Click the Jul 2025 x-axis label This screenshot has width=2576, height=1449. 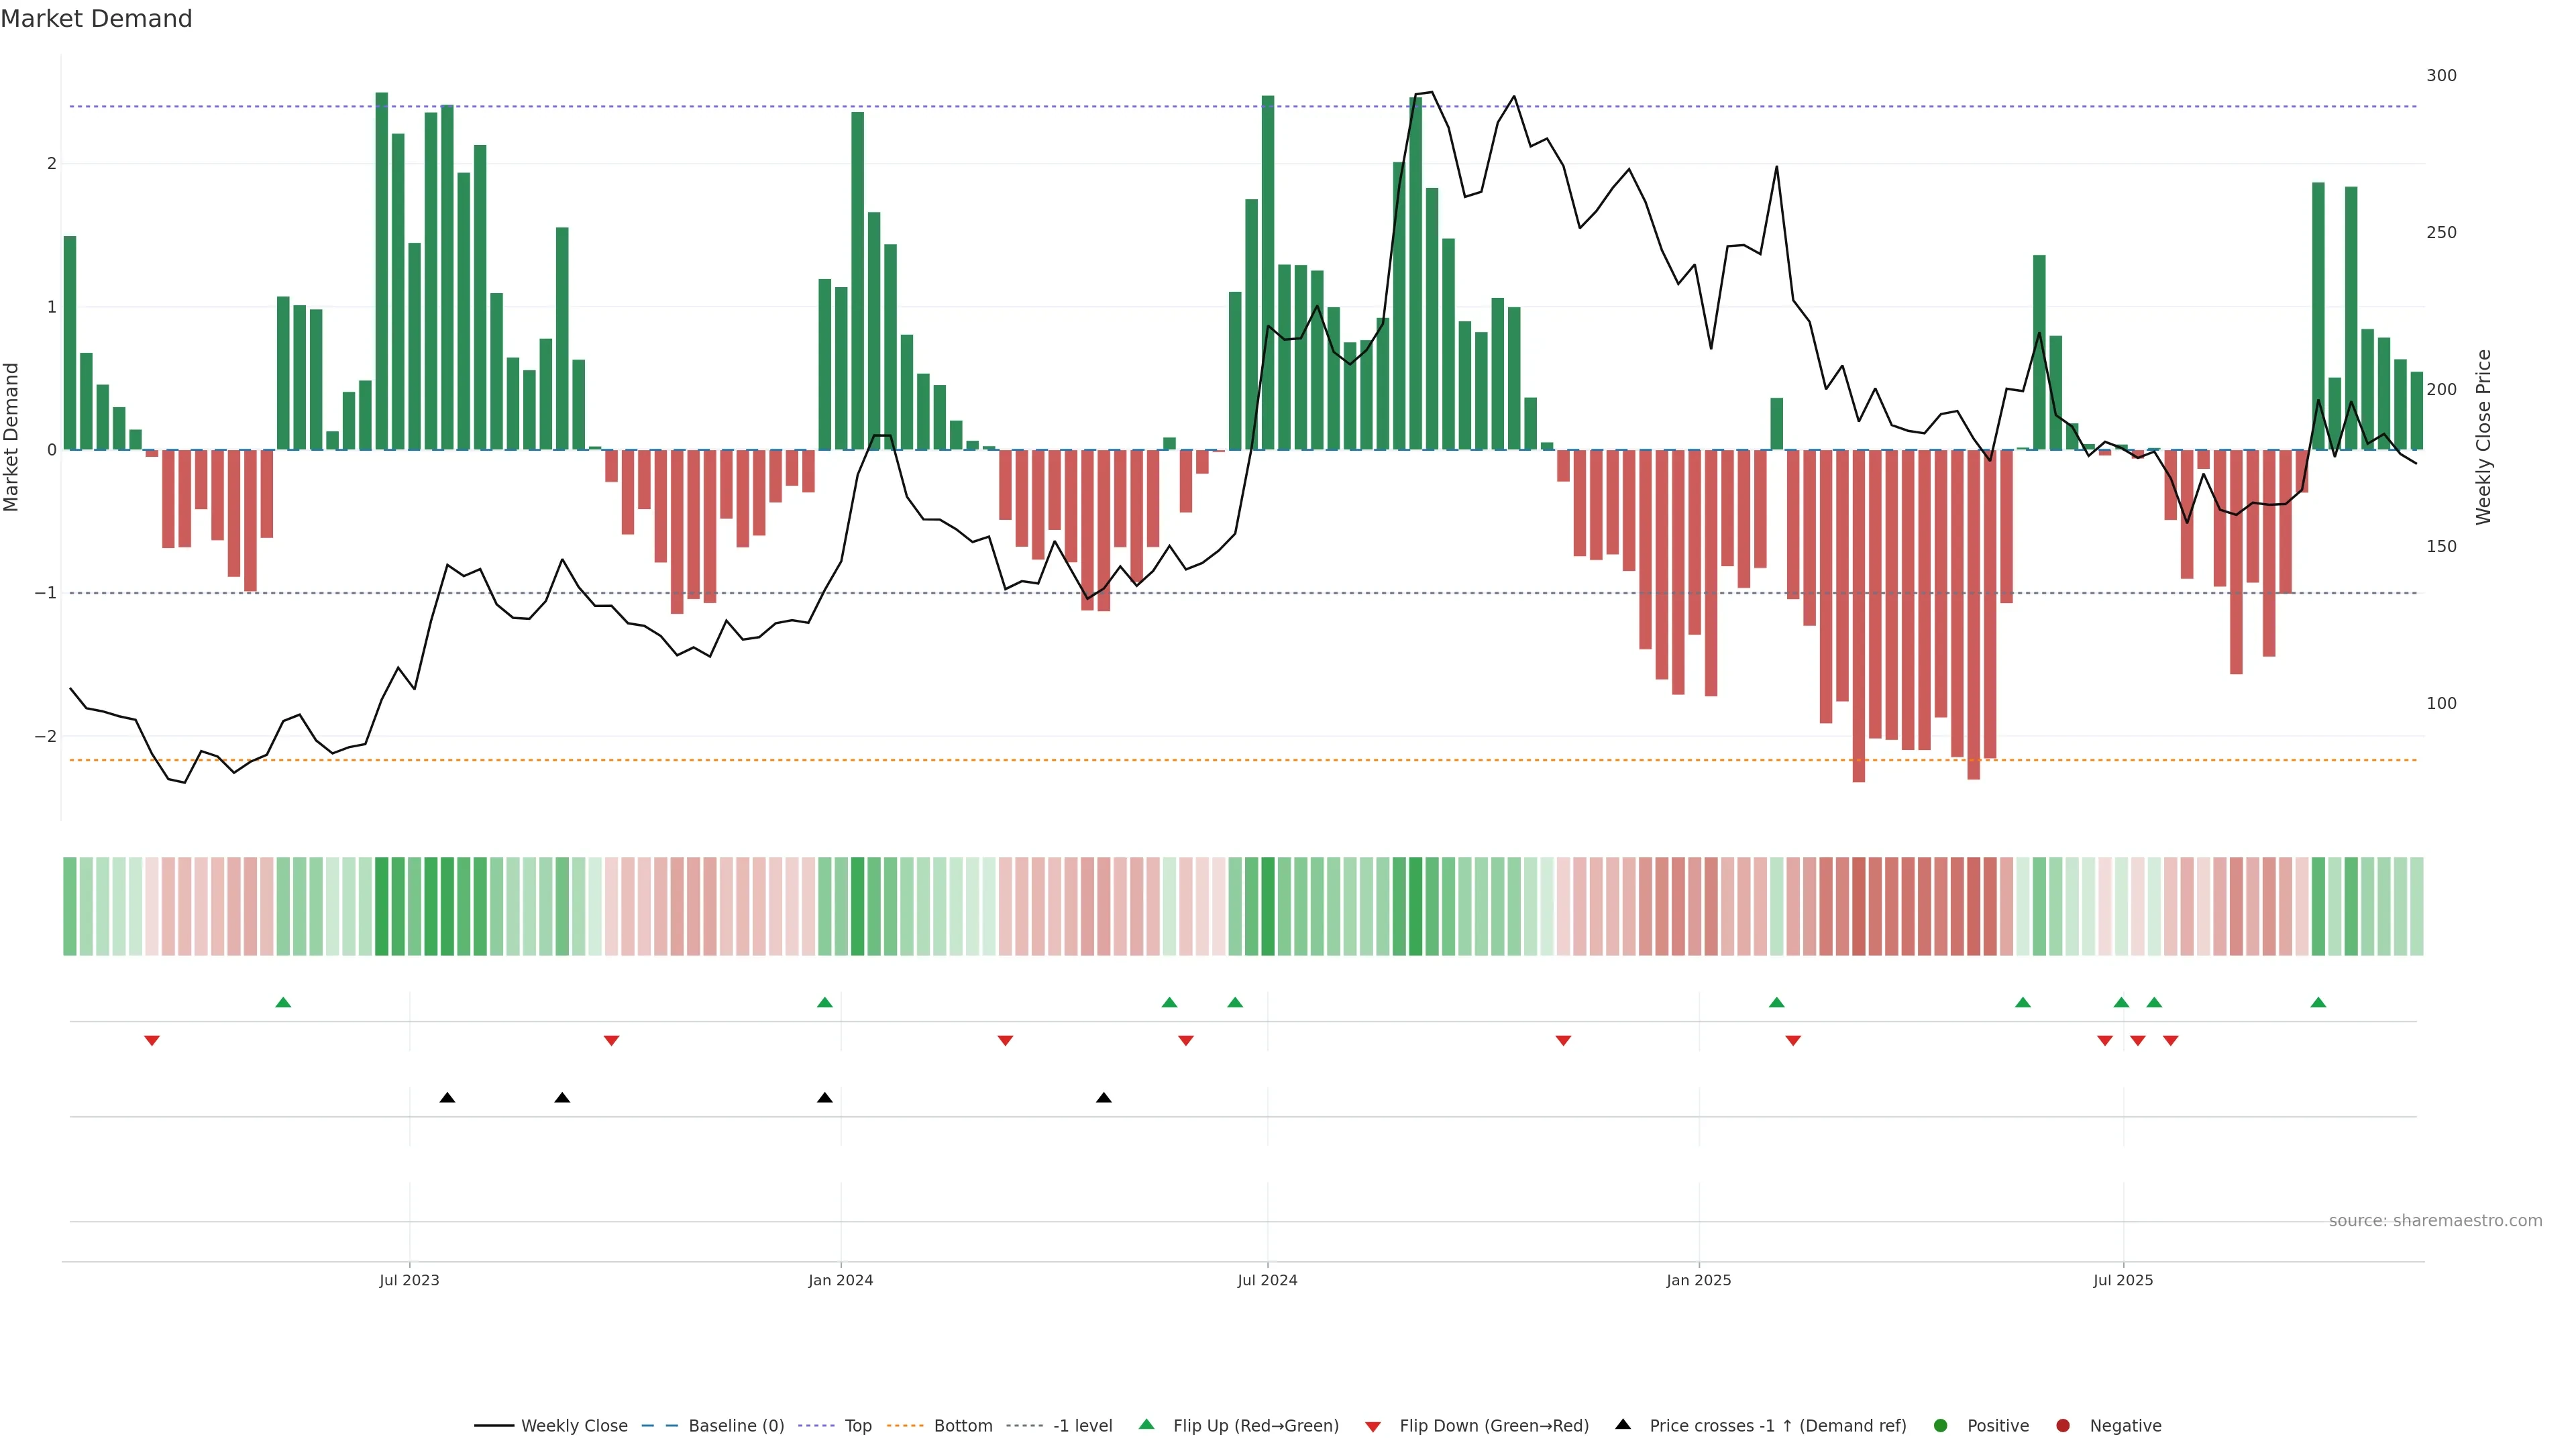[x=2123, y=1280]
